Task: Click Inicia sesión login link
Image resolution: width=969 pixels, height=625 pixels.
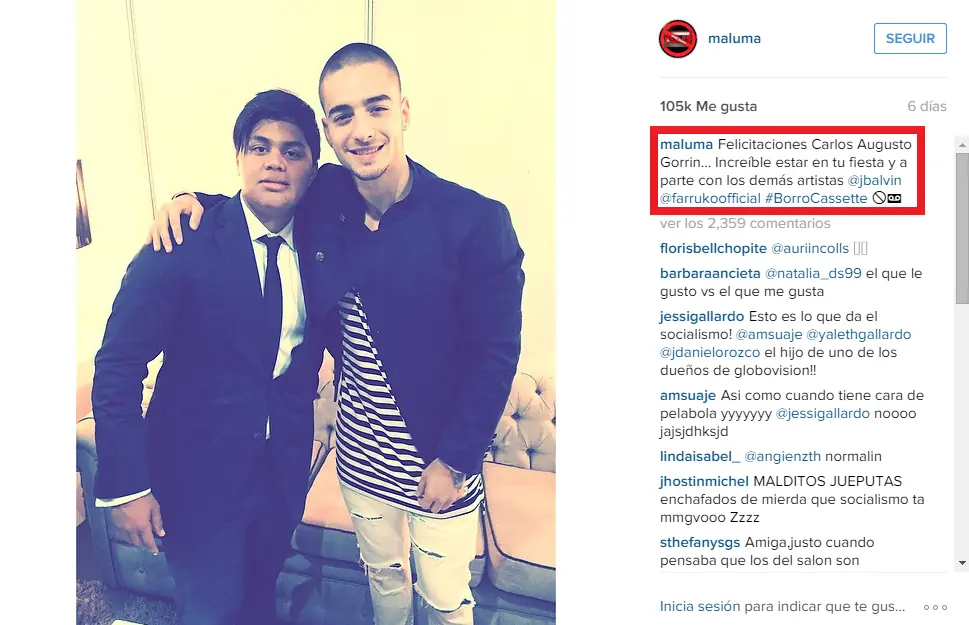Action: click(700, 606)
